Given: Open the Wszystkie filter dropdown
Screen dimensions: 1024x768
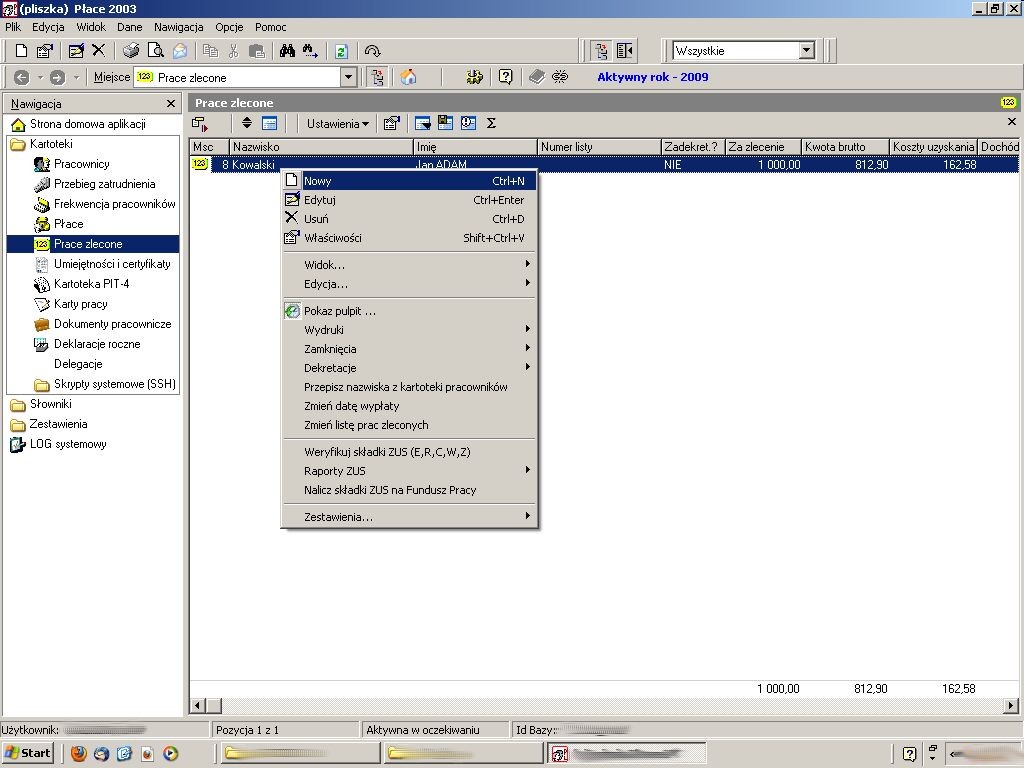Looking at the screenshot, I should click(807, 50).
